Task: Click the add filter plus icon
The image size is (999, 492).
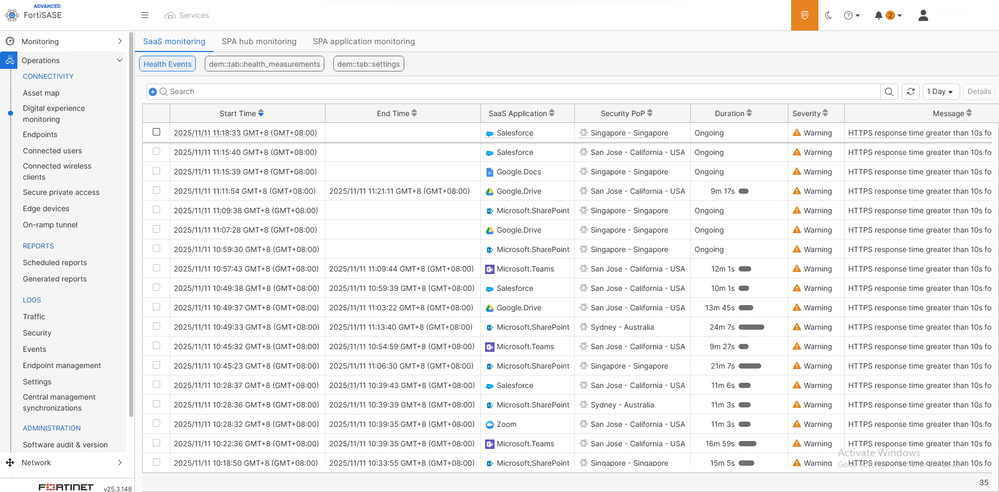Action: (x=153, y=91)
